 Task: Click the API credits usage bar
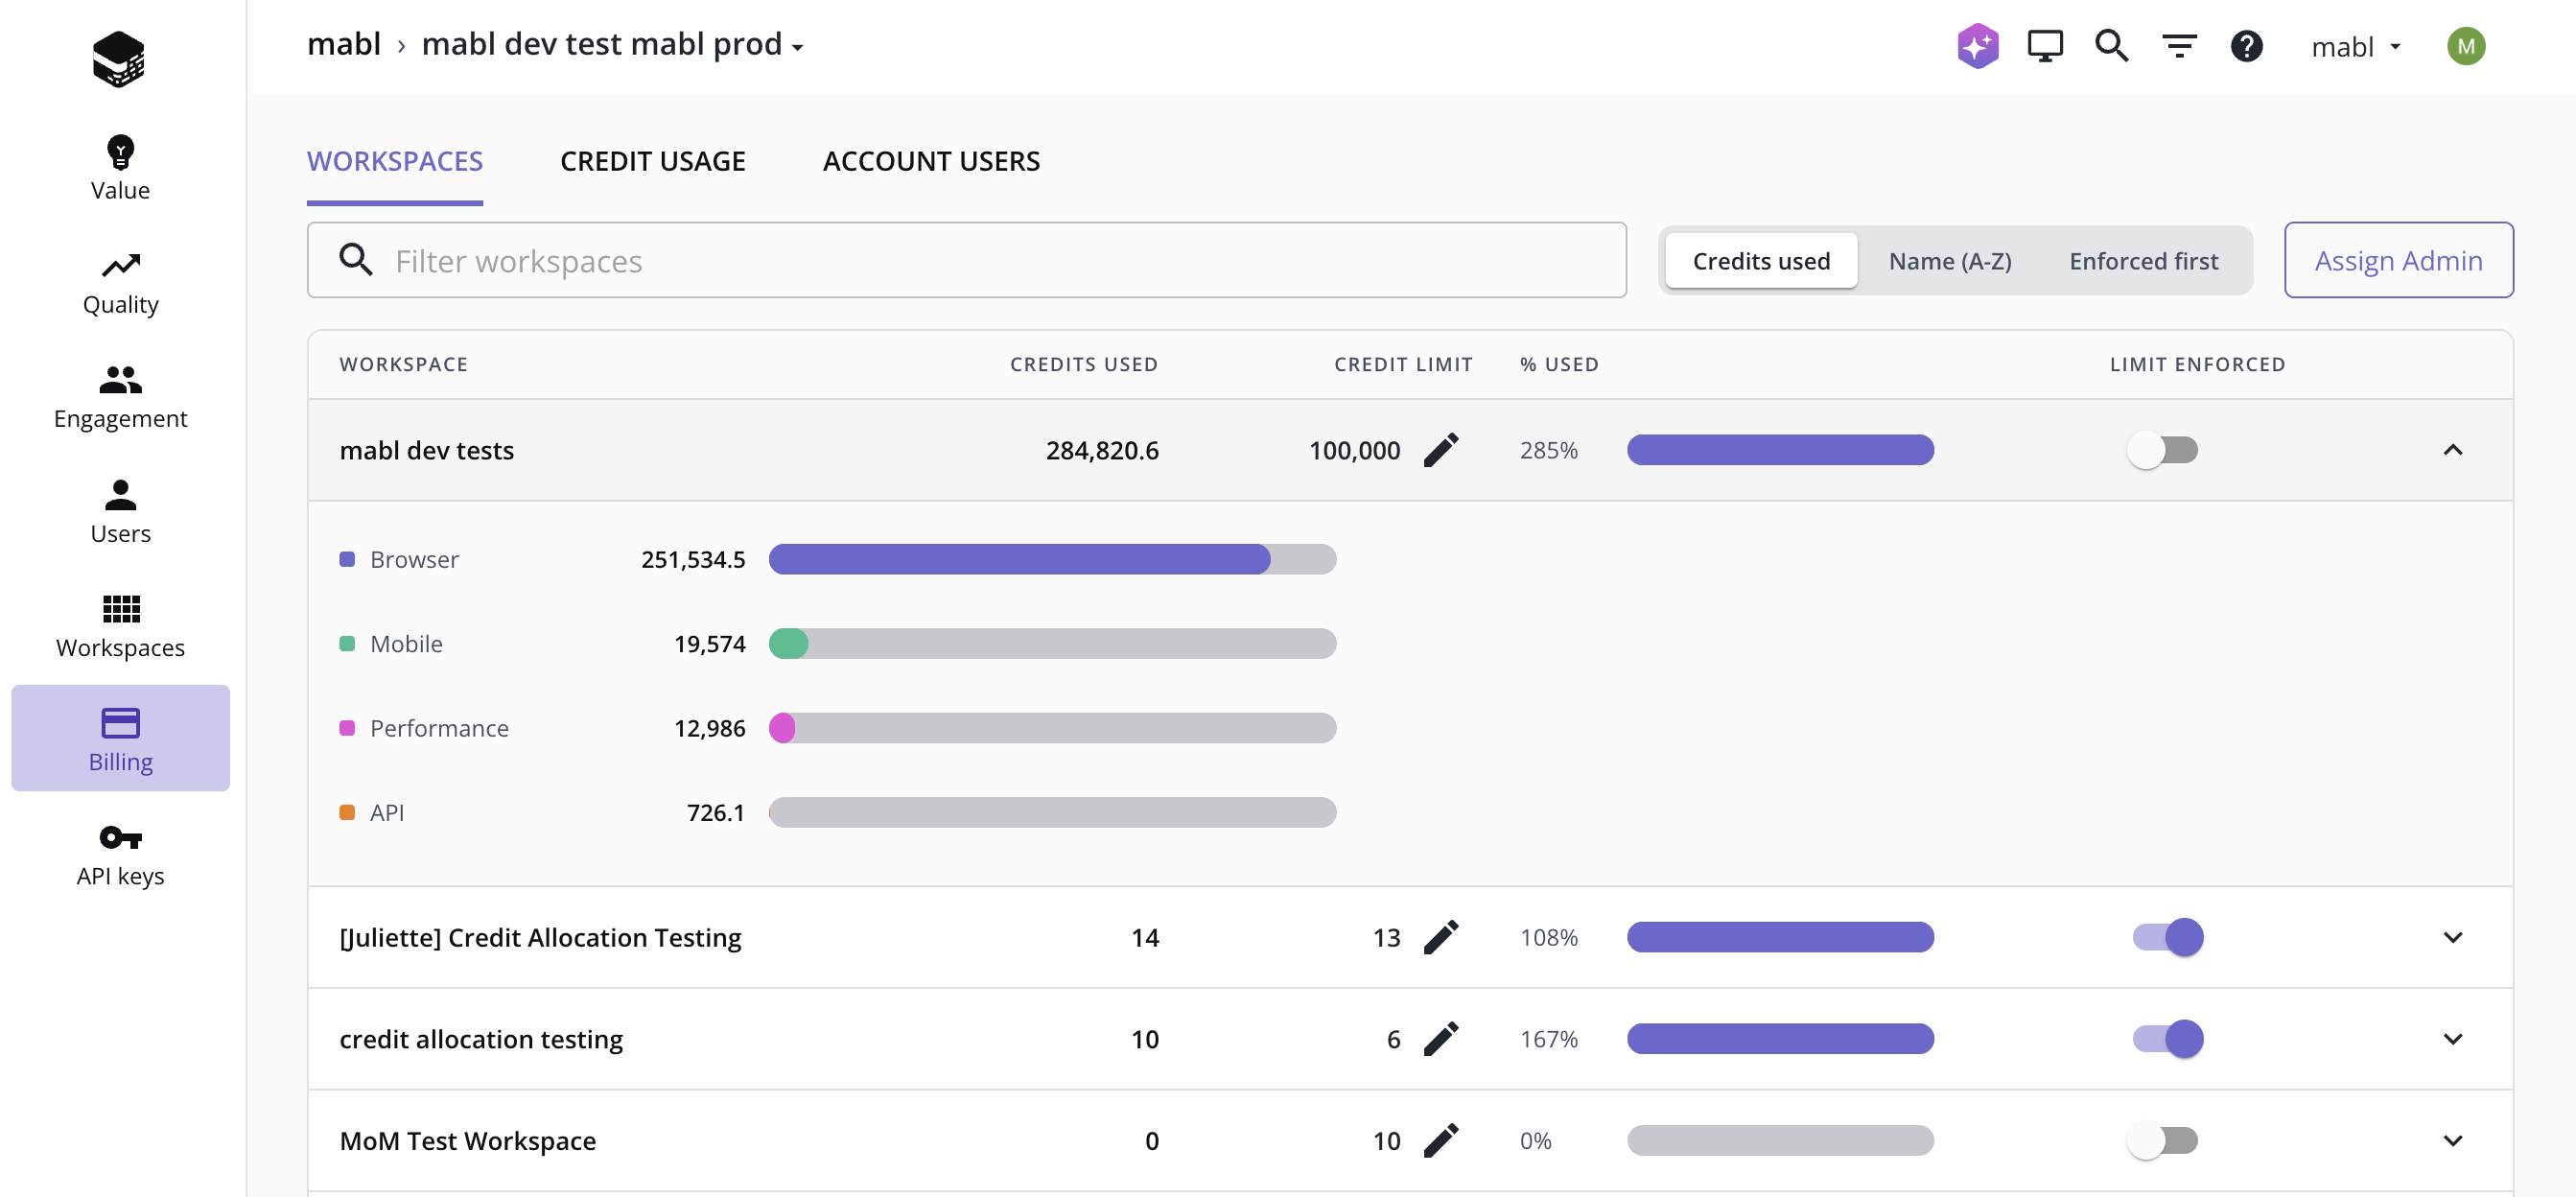(1052, 812)
